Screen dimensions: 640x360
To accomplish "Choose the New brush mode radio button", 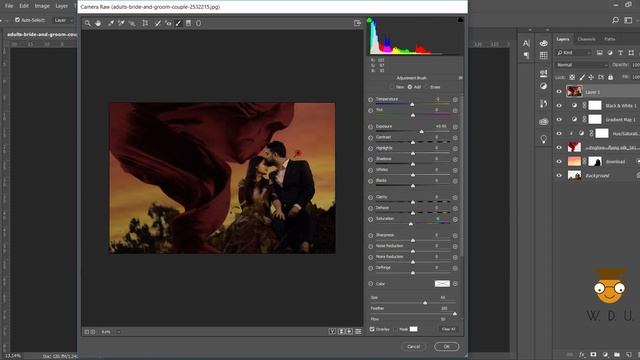I will pyautogui.click(x=392, y=87).
